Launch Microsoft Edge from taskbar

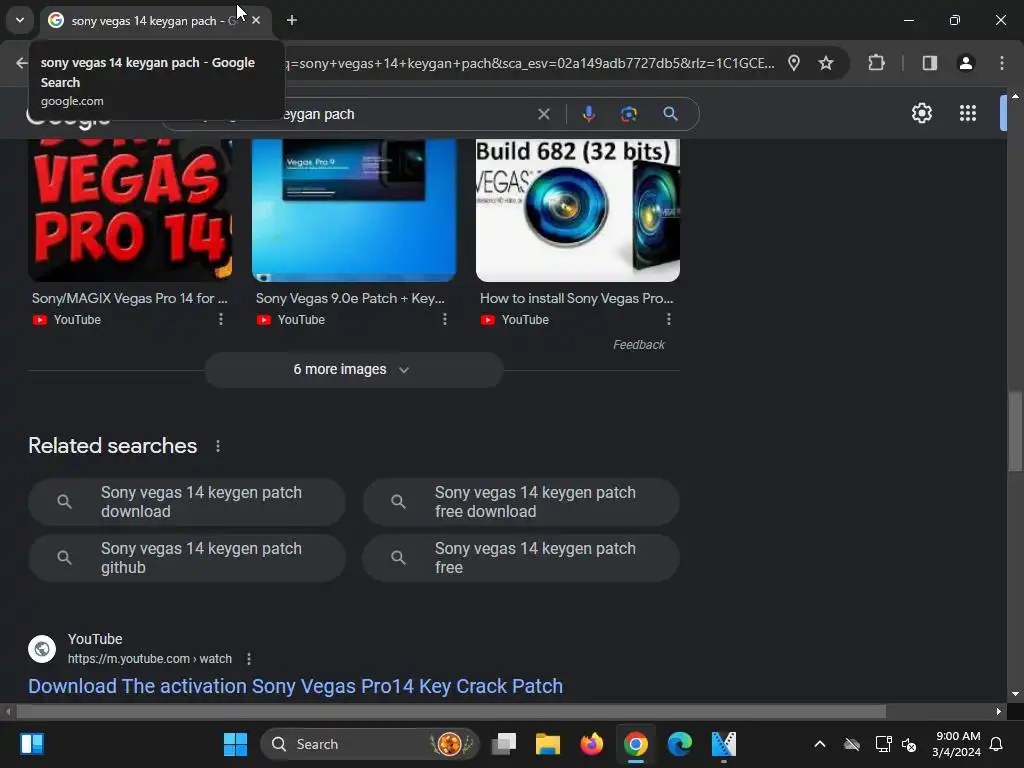(x=679, y=744)
